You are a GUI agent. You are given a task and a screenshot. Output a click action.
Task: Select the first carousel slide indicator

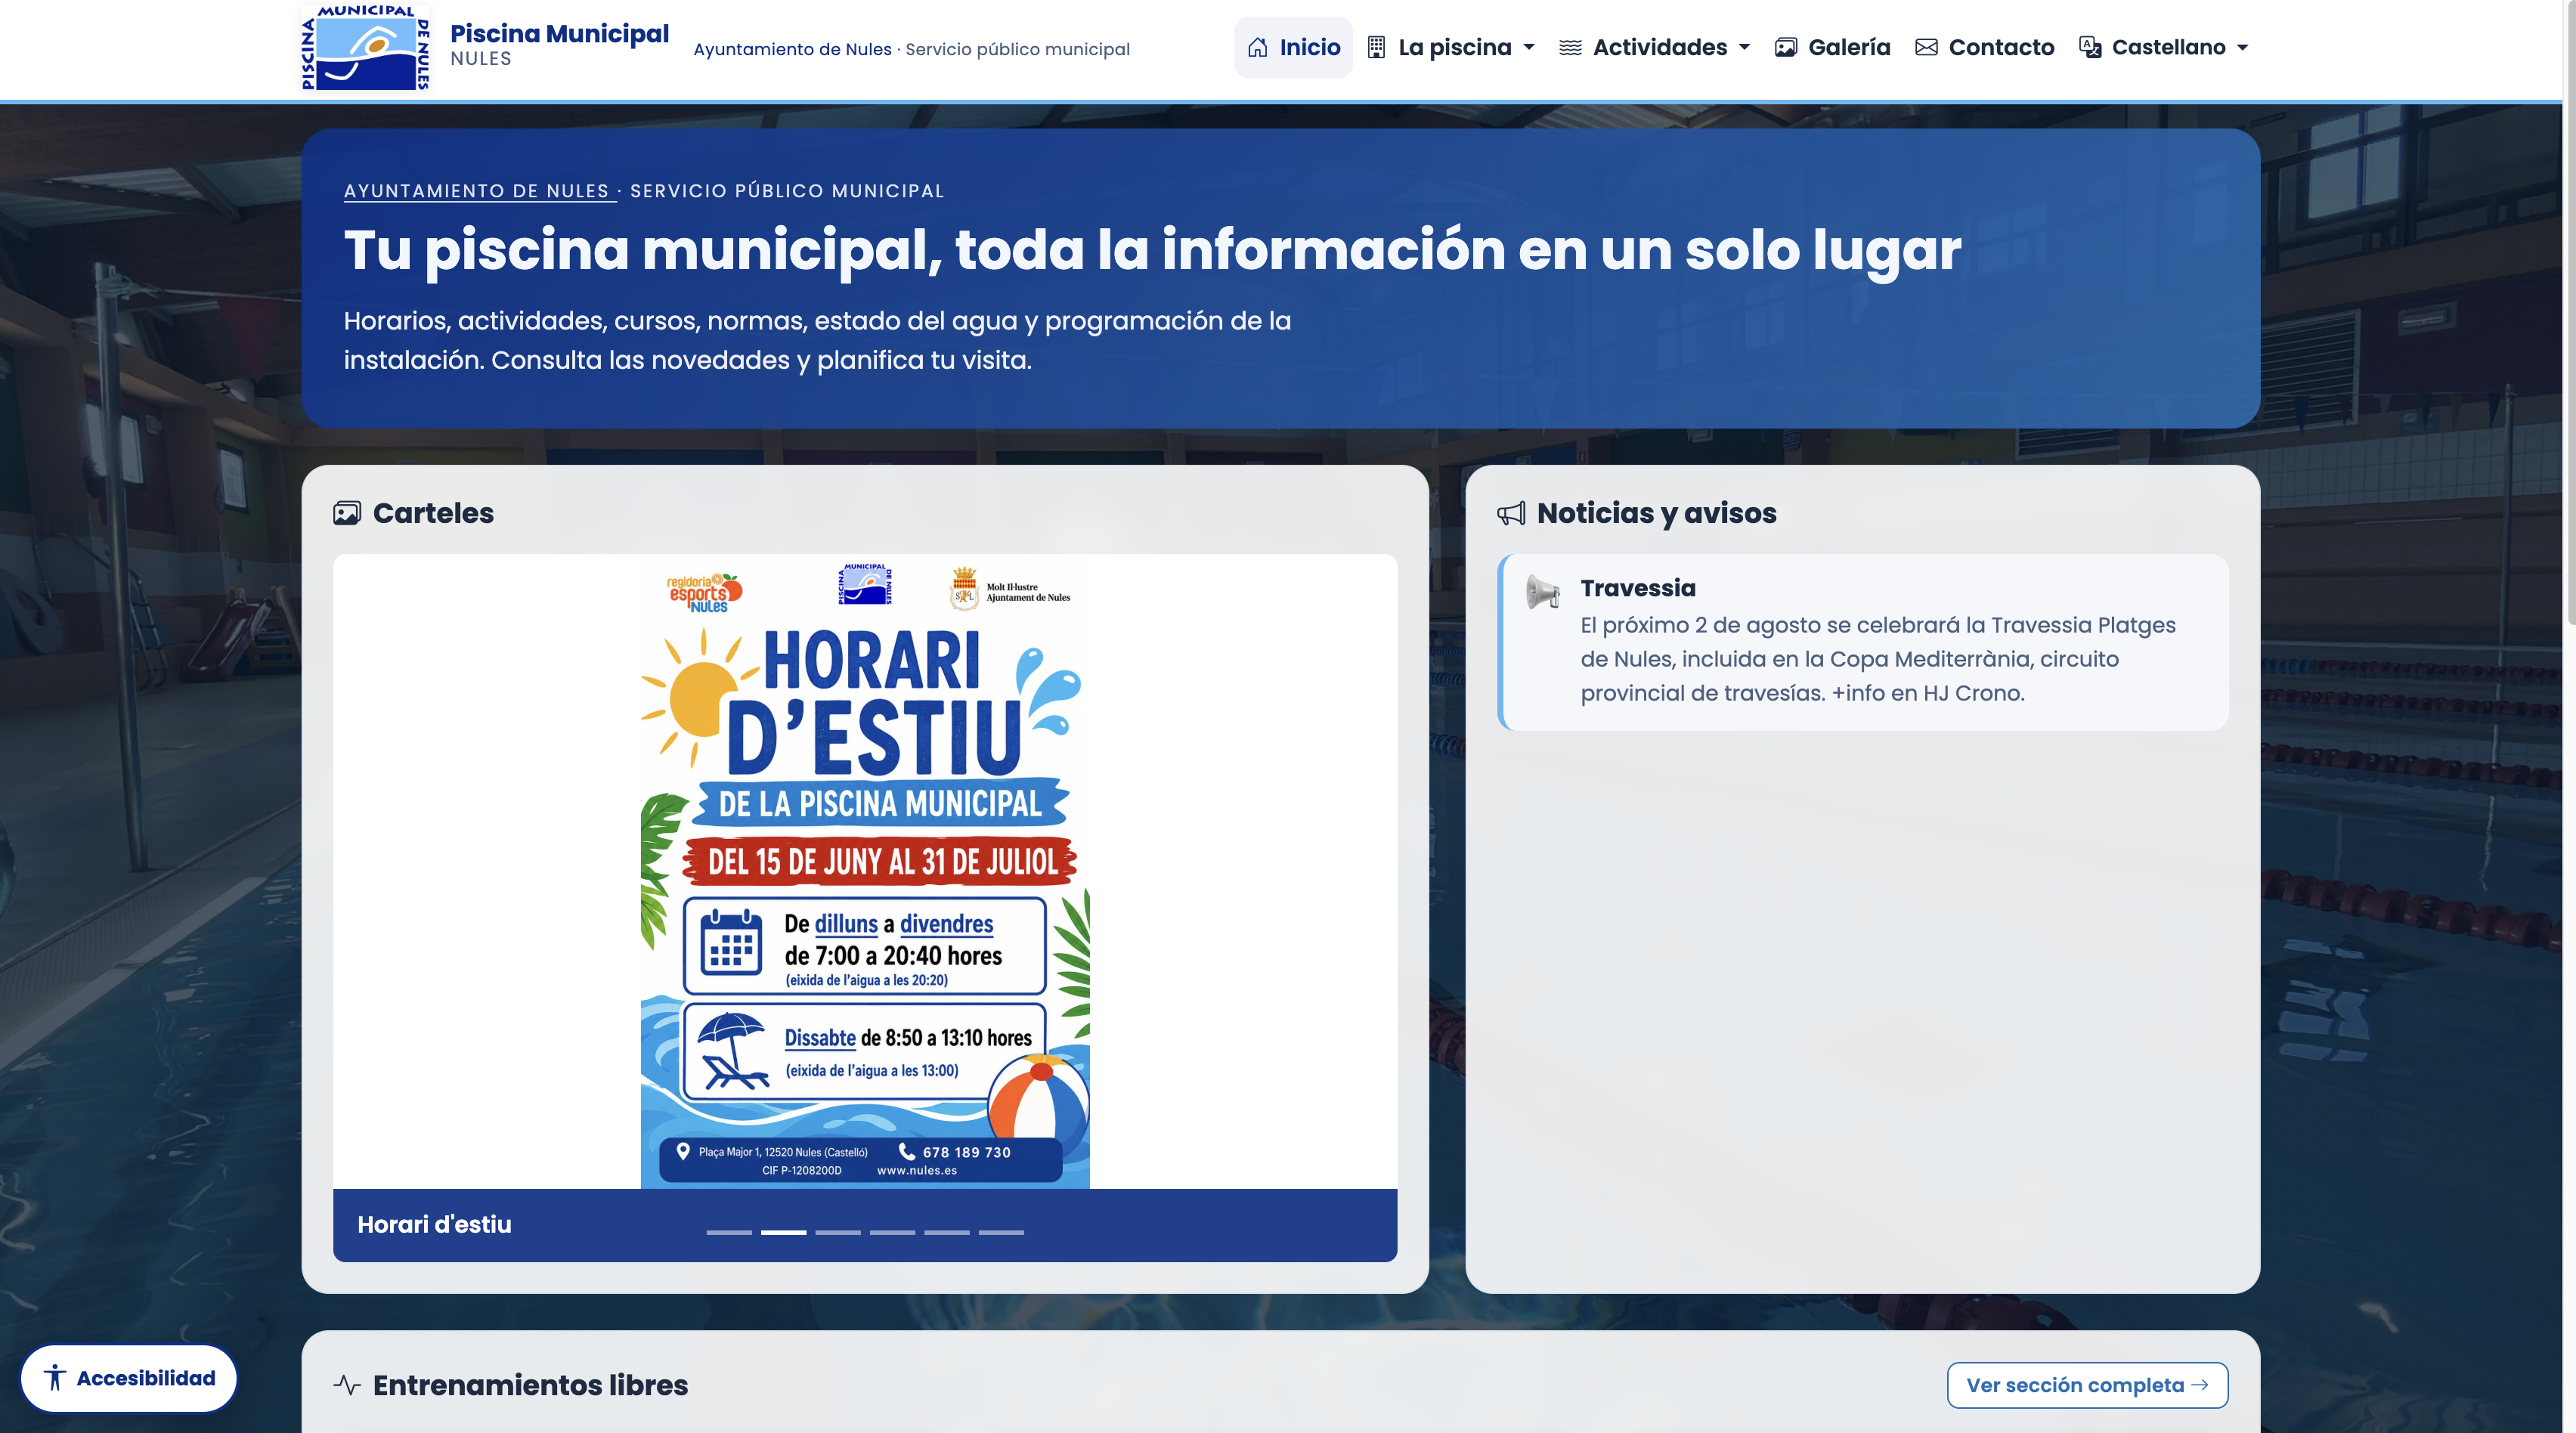729,1232
